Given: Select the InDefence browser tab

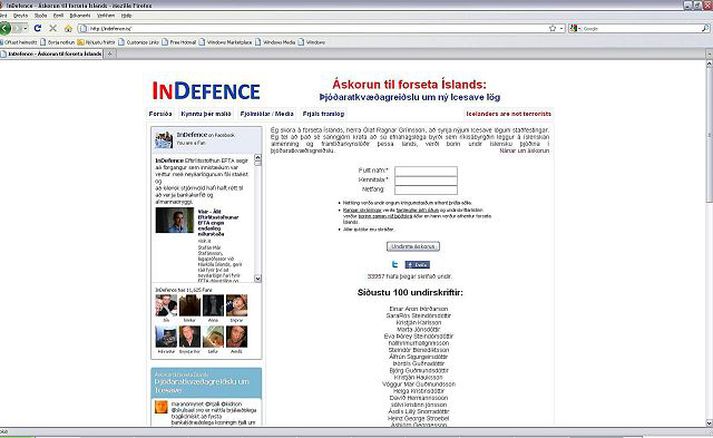Looking at the screenshot, I should point(51,54).
